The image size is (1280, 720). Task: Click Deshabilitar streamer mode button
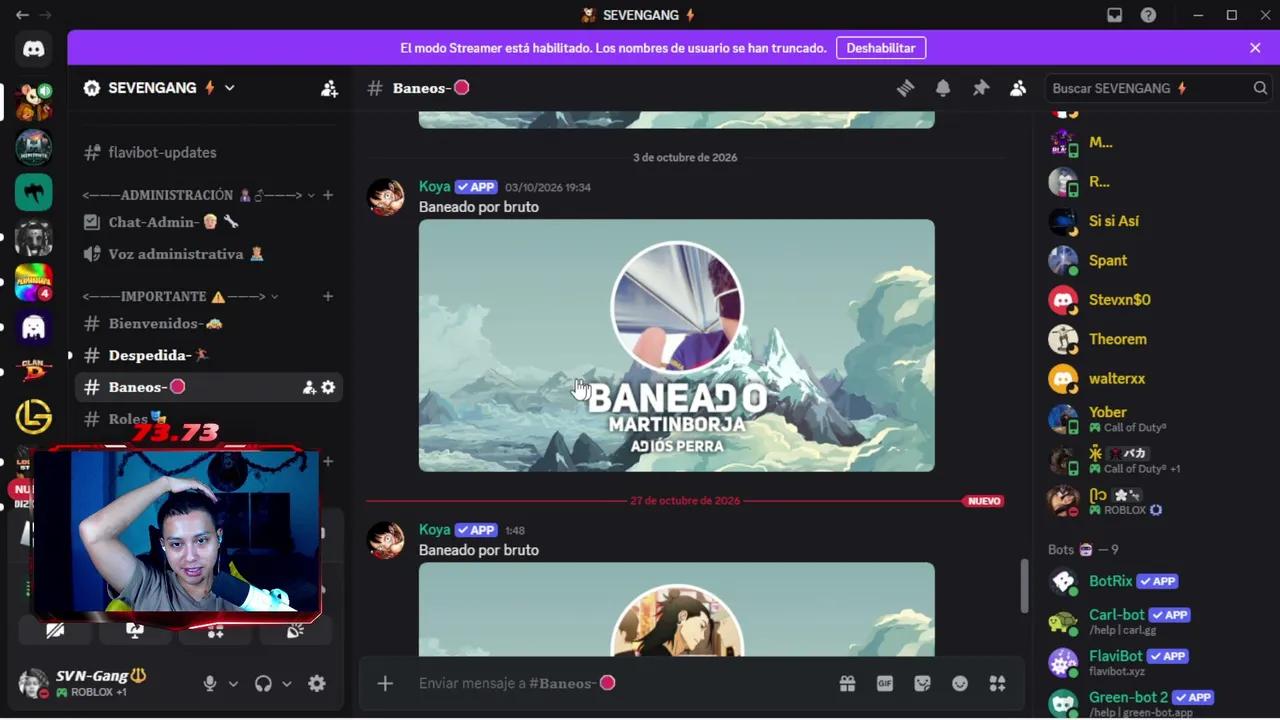881,48
